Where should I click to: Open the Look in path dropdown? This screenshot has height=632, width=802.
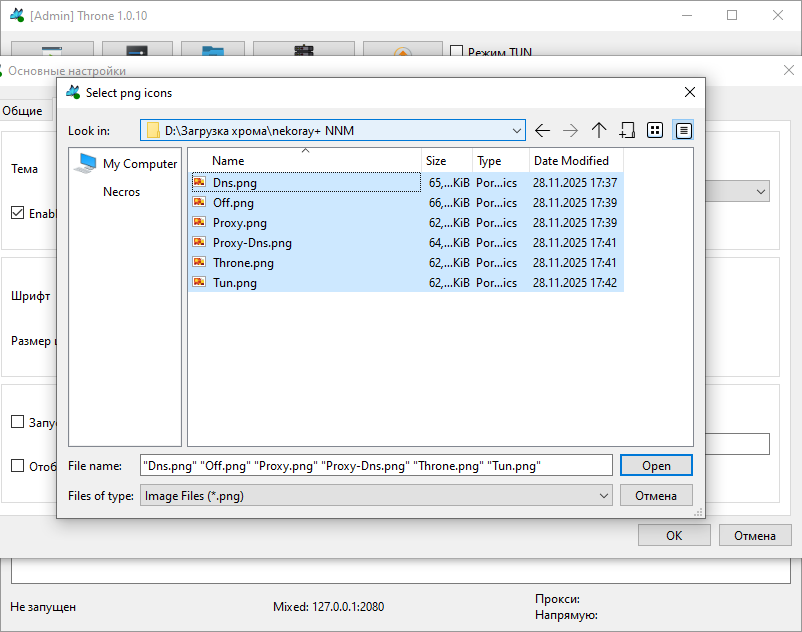point(517,131)
